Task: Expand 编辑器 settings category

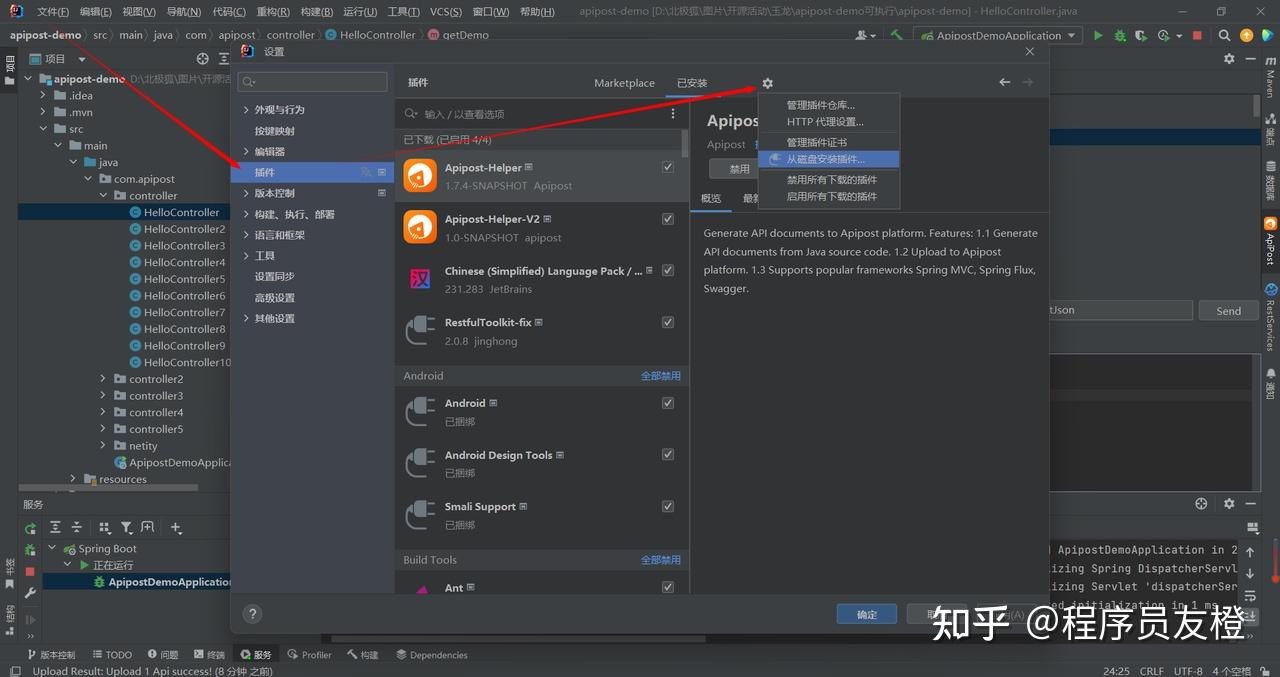Action: (246, 152)
